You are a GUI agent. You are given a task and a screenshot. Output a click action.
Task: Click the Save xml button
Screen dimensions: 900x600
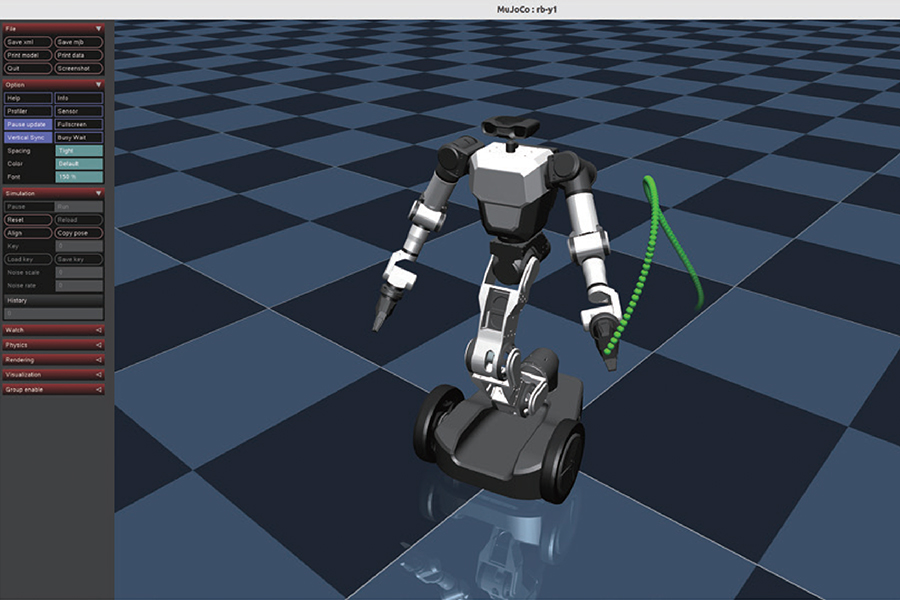pos(28,42)
